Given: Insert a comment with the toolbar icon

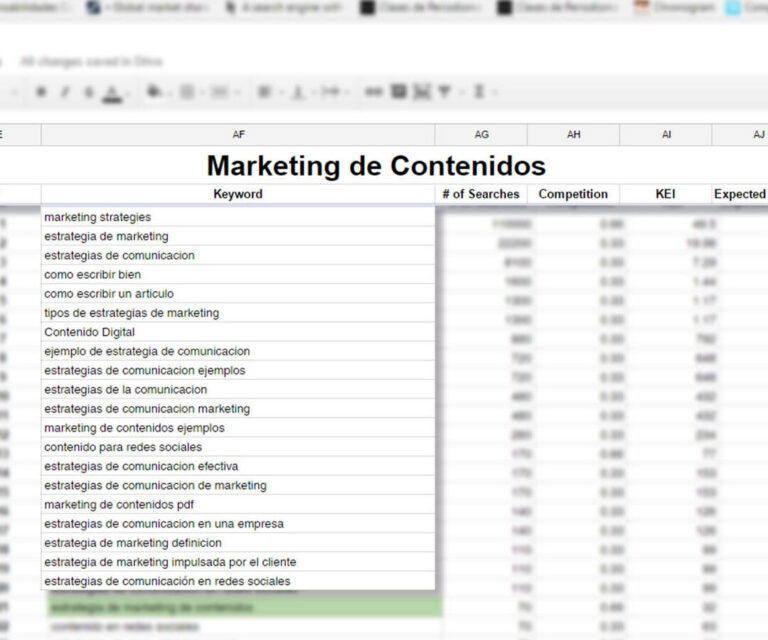Looking at the screenshot, I should click(x=399, y=91).
